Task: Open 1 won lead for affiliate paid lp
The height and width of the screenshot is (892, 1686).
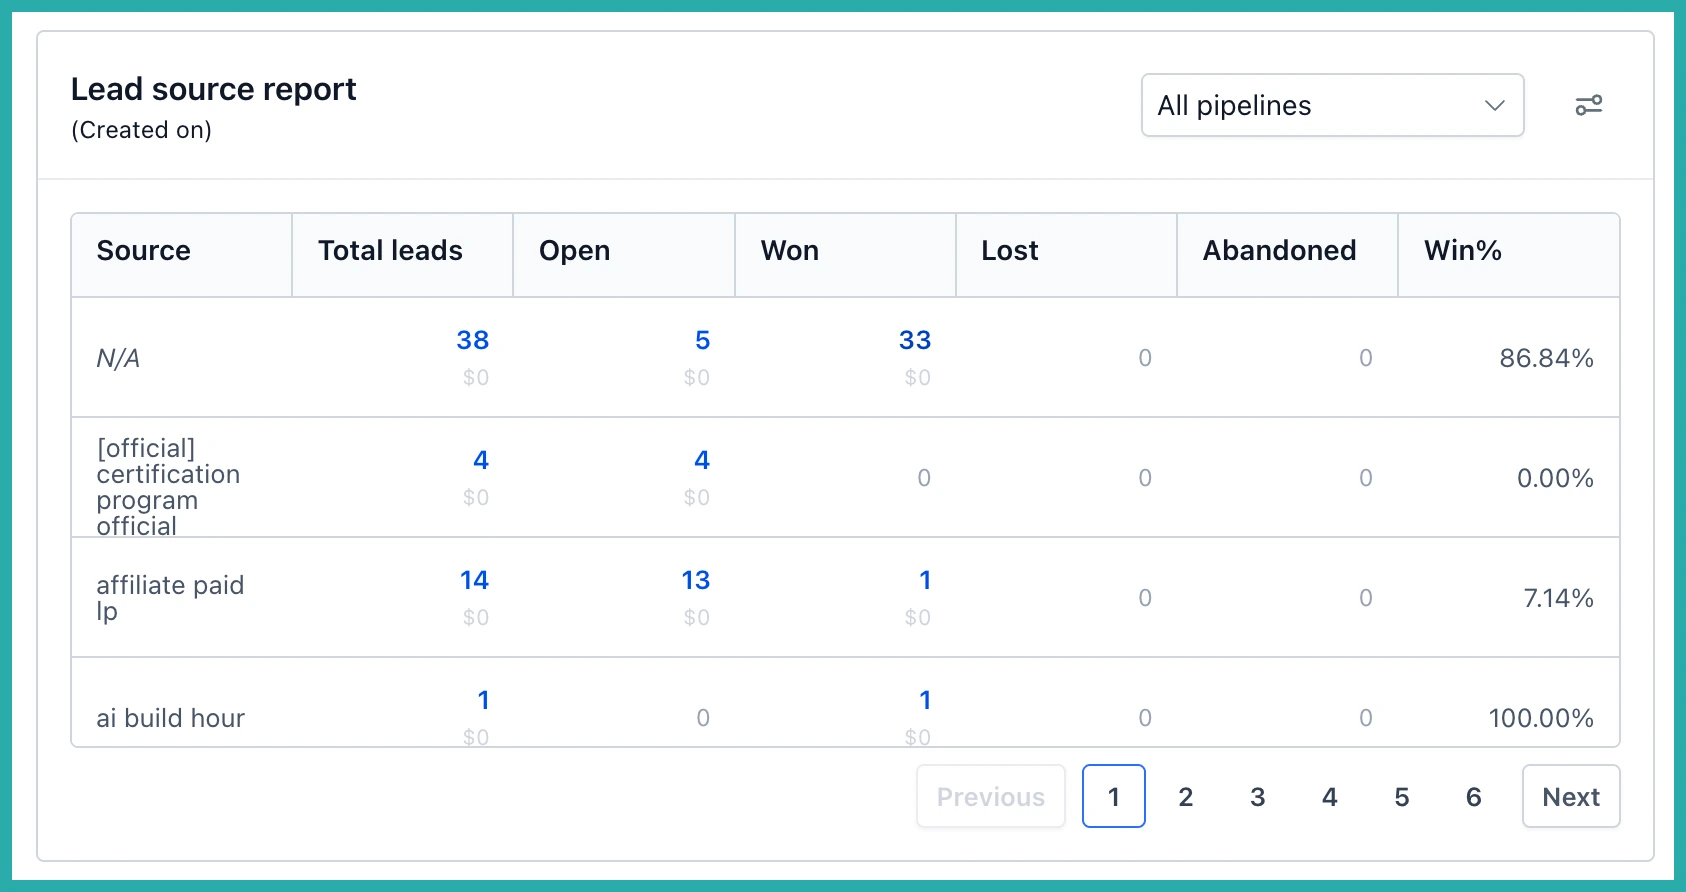Action: [x=925, y=580]
